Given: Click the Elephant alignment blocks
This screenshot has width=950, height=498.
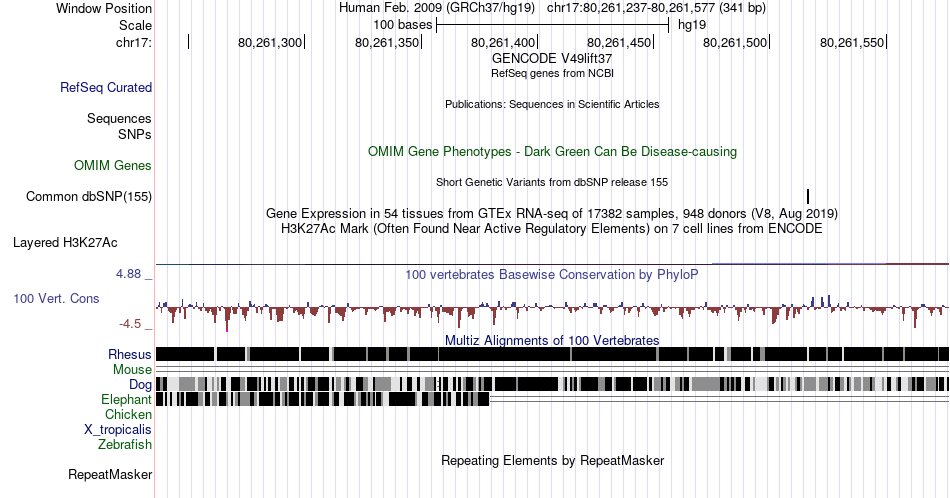Looking at the screenshot, I should [322, 399].
